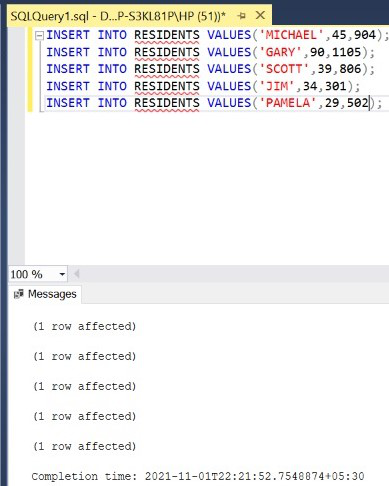Click the first '(1 row affected)' message
The image size is (389, 486).
click(85, 326)
